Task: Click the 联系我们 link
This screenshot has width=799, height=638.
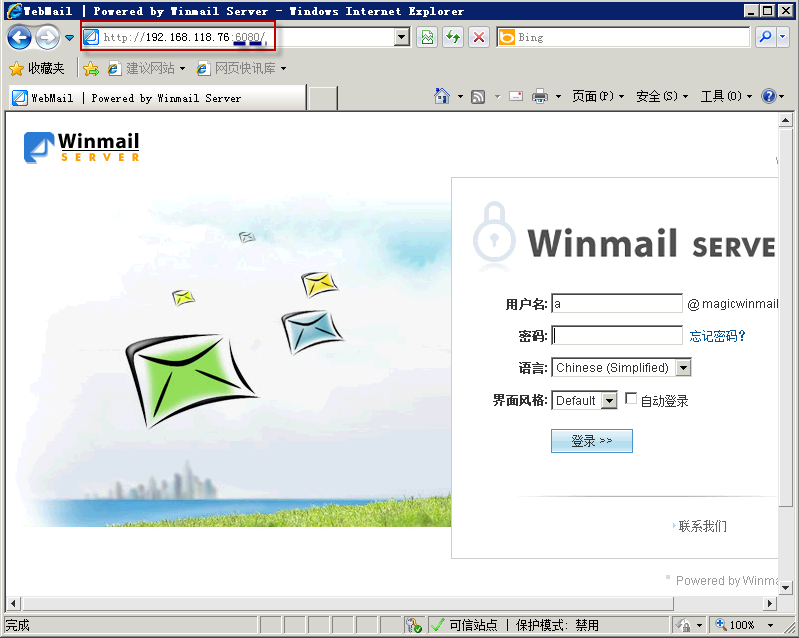Action: 702,526
